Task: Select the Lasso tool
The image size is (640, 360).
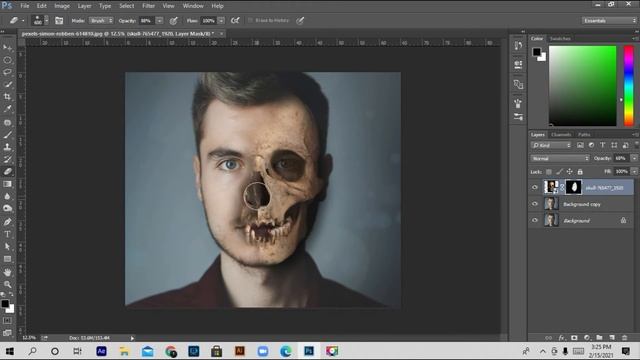Action: 7,72
